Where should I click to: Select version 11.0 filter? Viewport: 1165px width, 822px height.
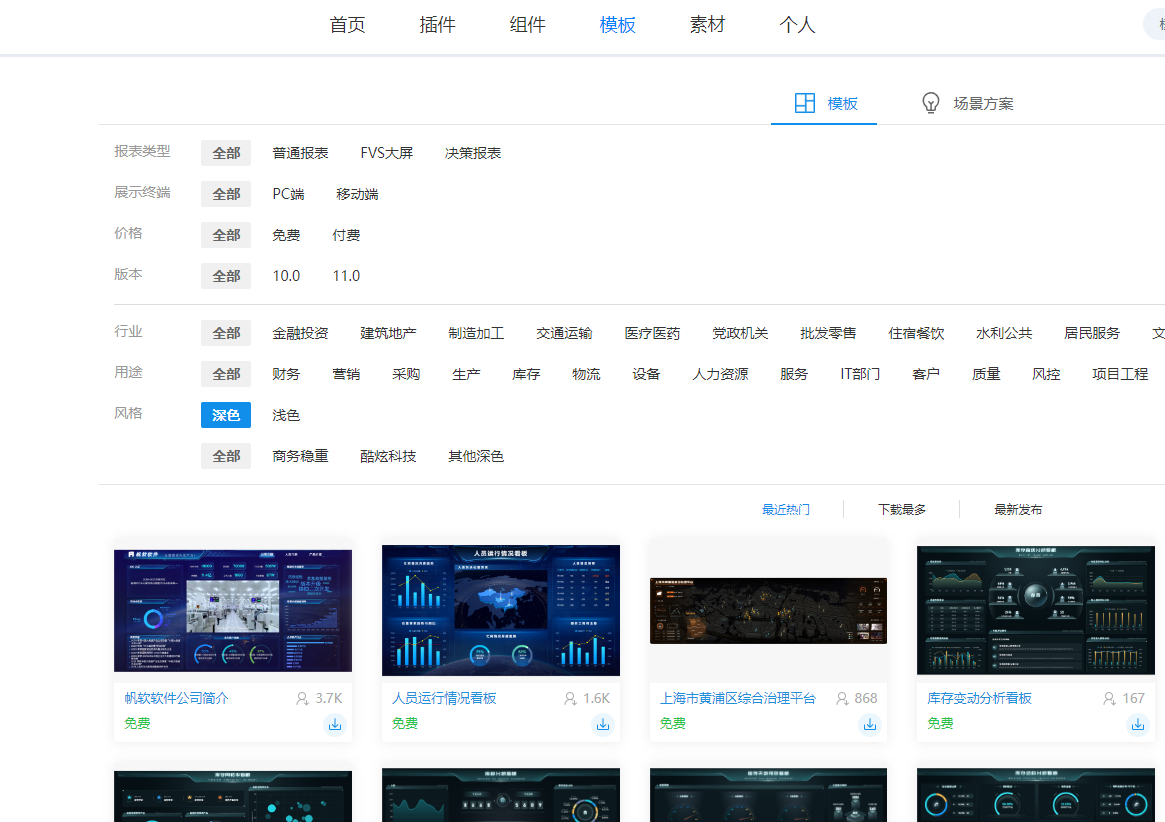click(x=346, y=276)
